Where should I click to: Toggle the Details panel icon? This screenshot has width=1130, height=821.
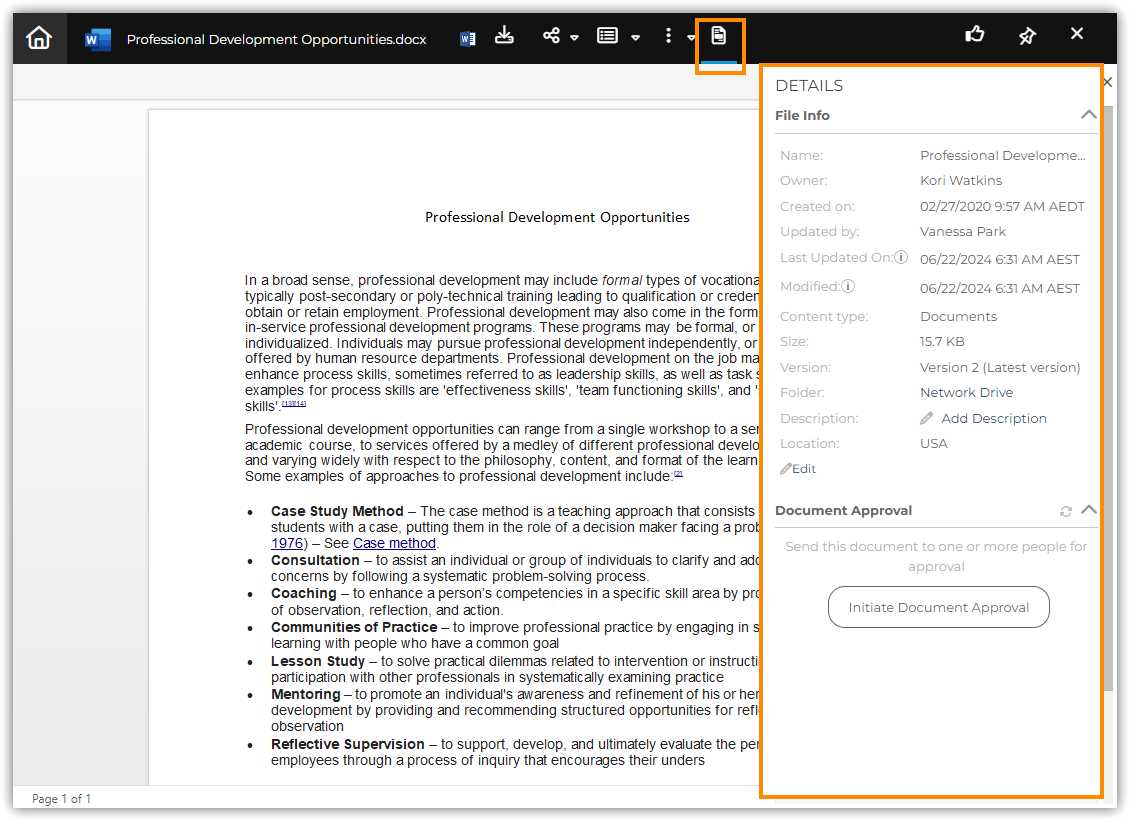point(718,37)
